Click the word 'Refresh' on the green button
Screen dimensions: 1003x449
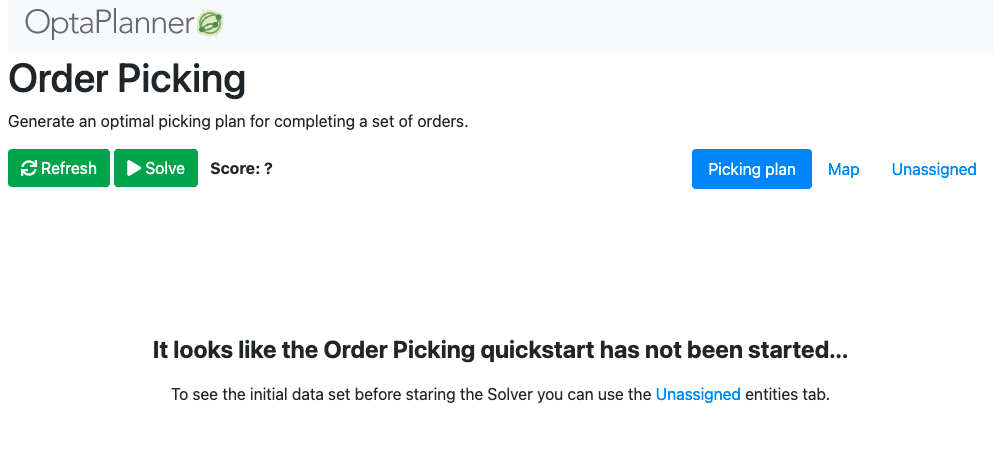pos(68,168)
